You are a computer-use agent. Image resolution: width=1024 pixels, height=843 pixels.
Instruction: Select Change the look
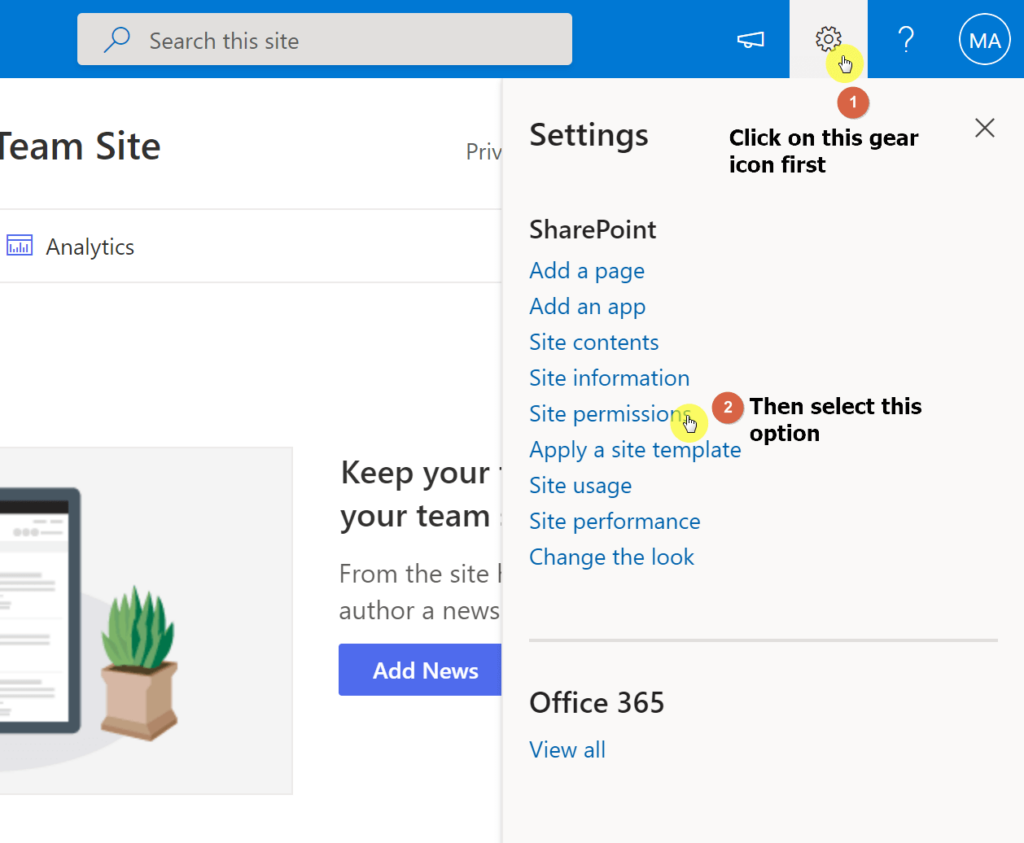[x=611, y=557]
